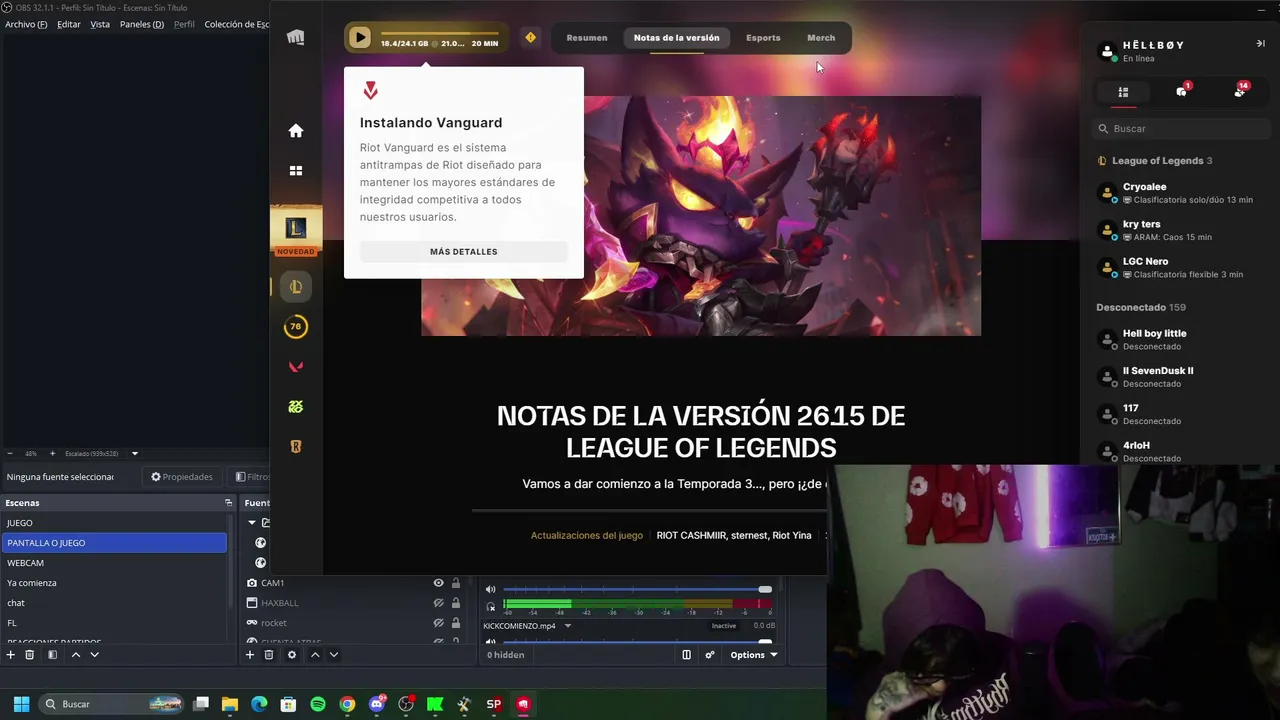
Task: Open the Merch tab
Action: pos(821,38)
